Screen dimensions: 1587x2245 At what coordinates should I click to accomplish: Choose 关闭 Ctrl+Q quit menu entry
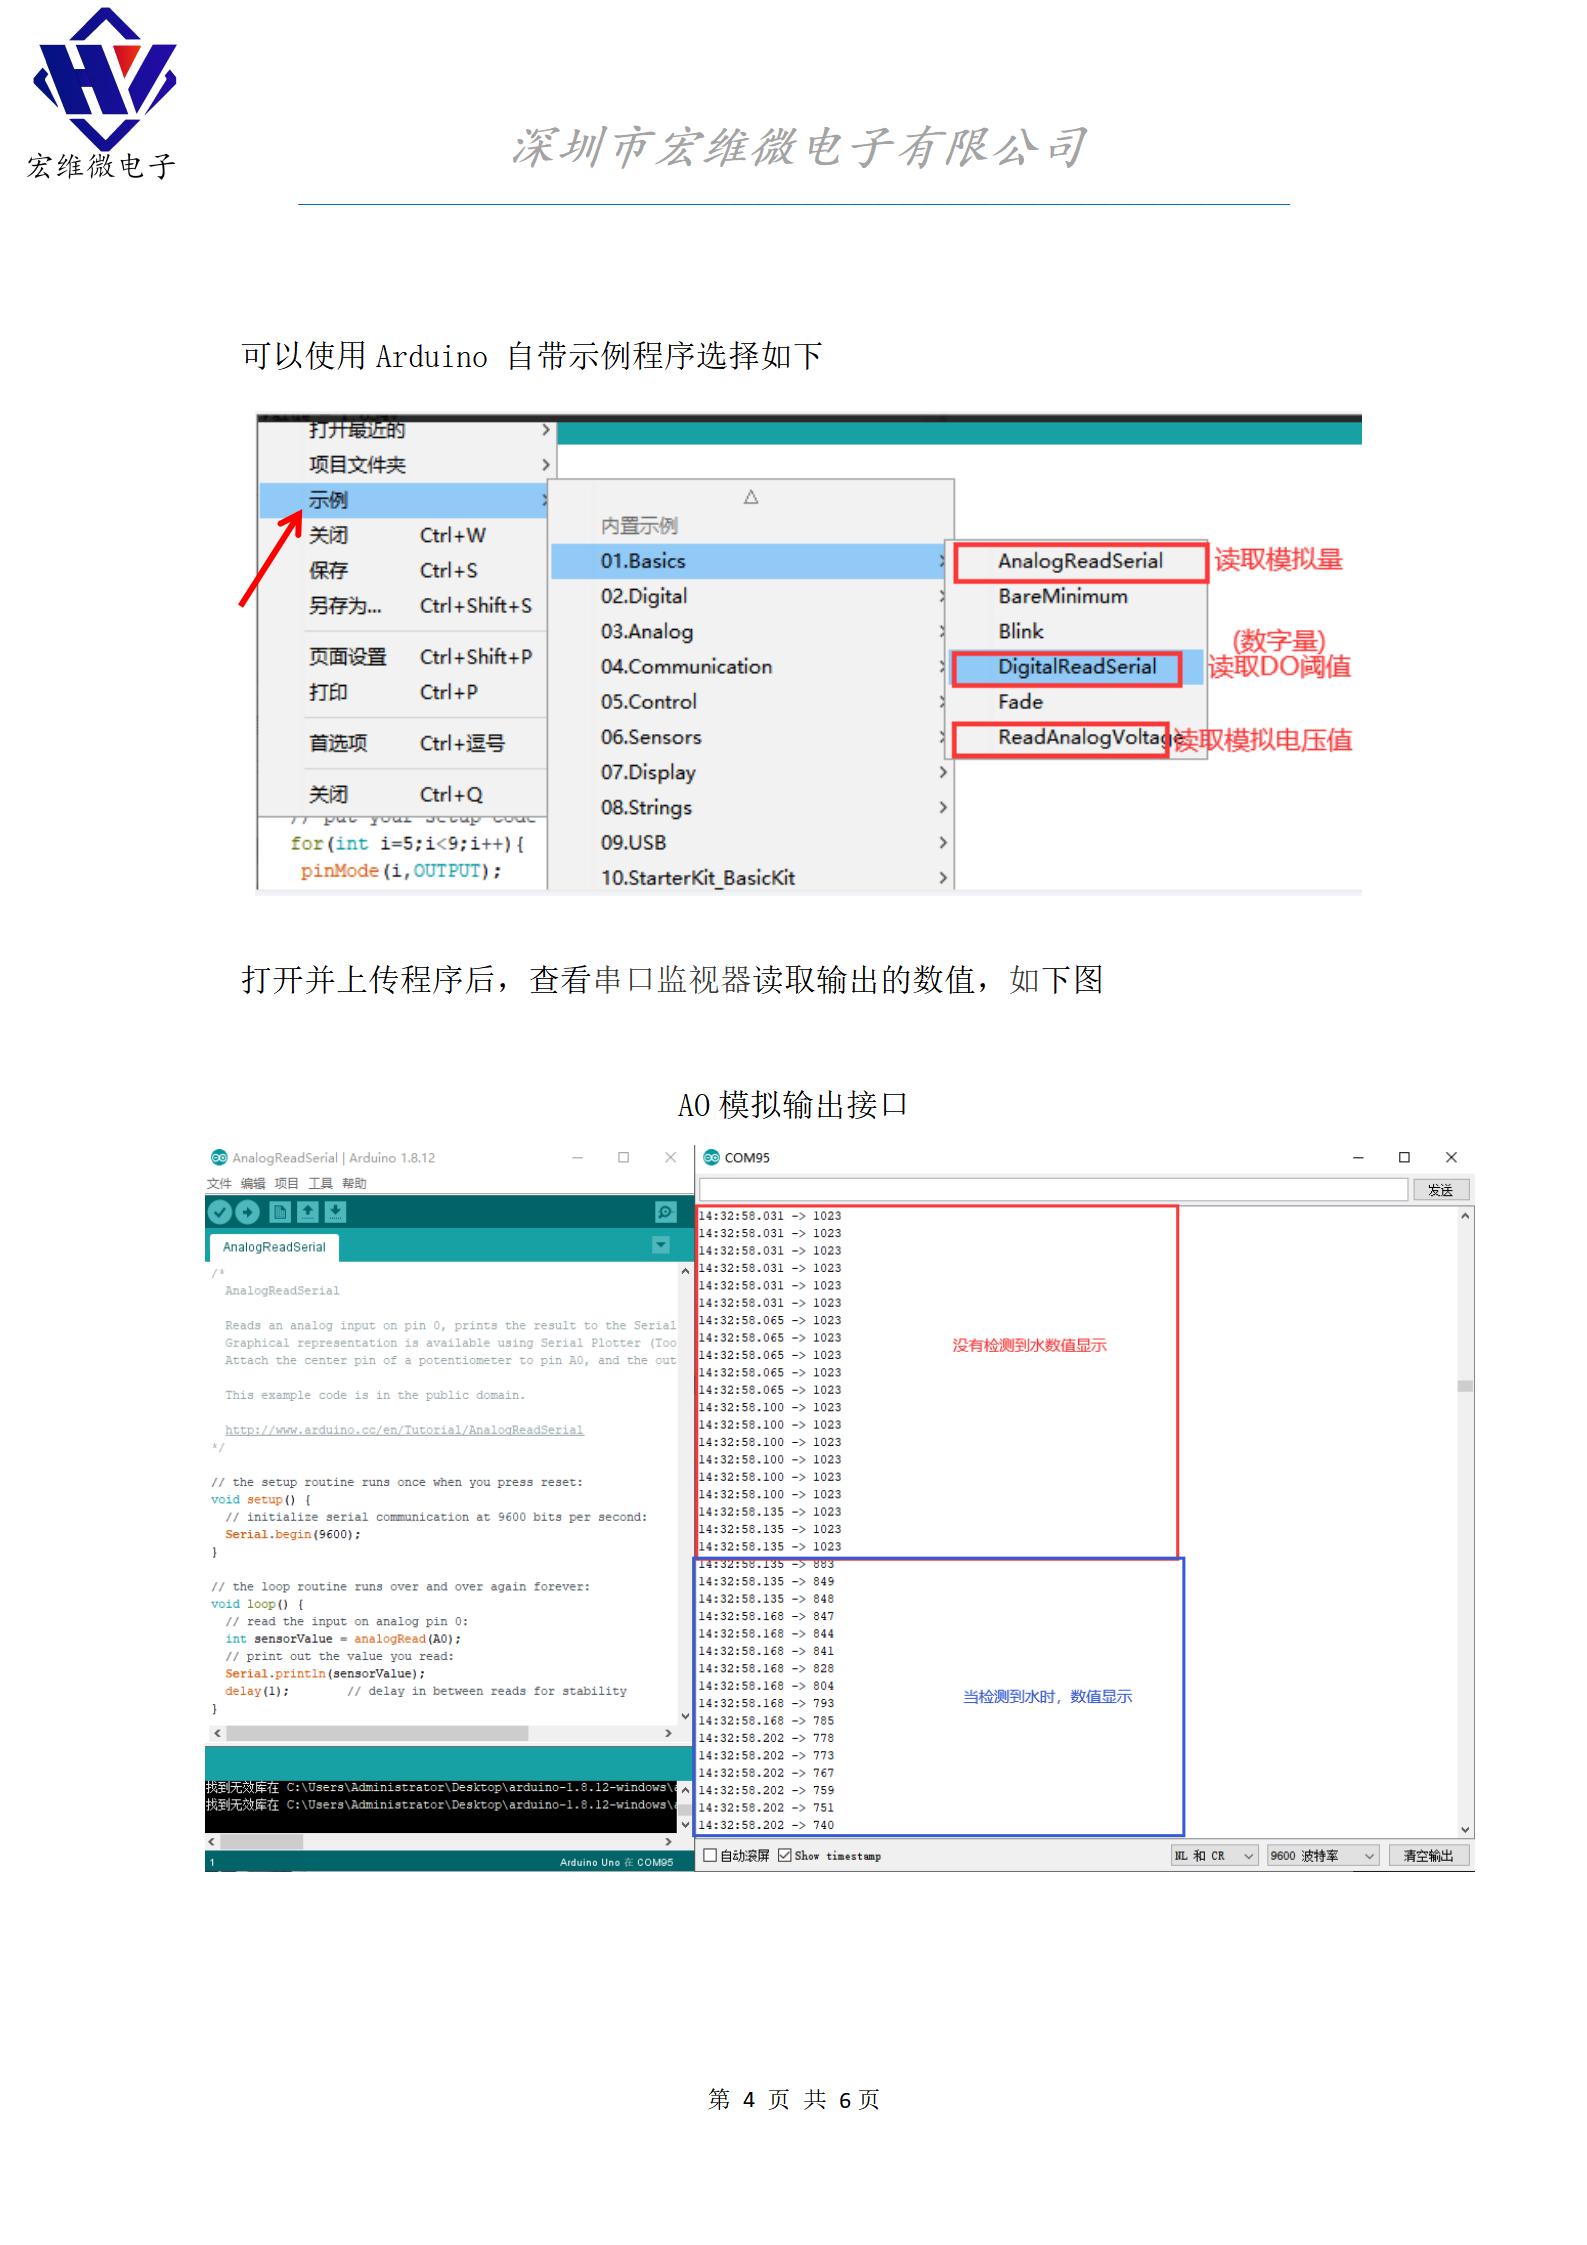pyautogui.click(x=404, y=794)
